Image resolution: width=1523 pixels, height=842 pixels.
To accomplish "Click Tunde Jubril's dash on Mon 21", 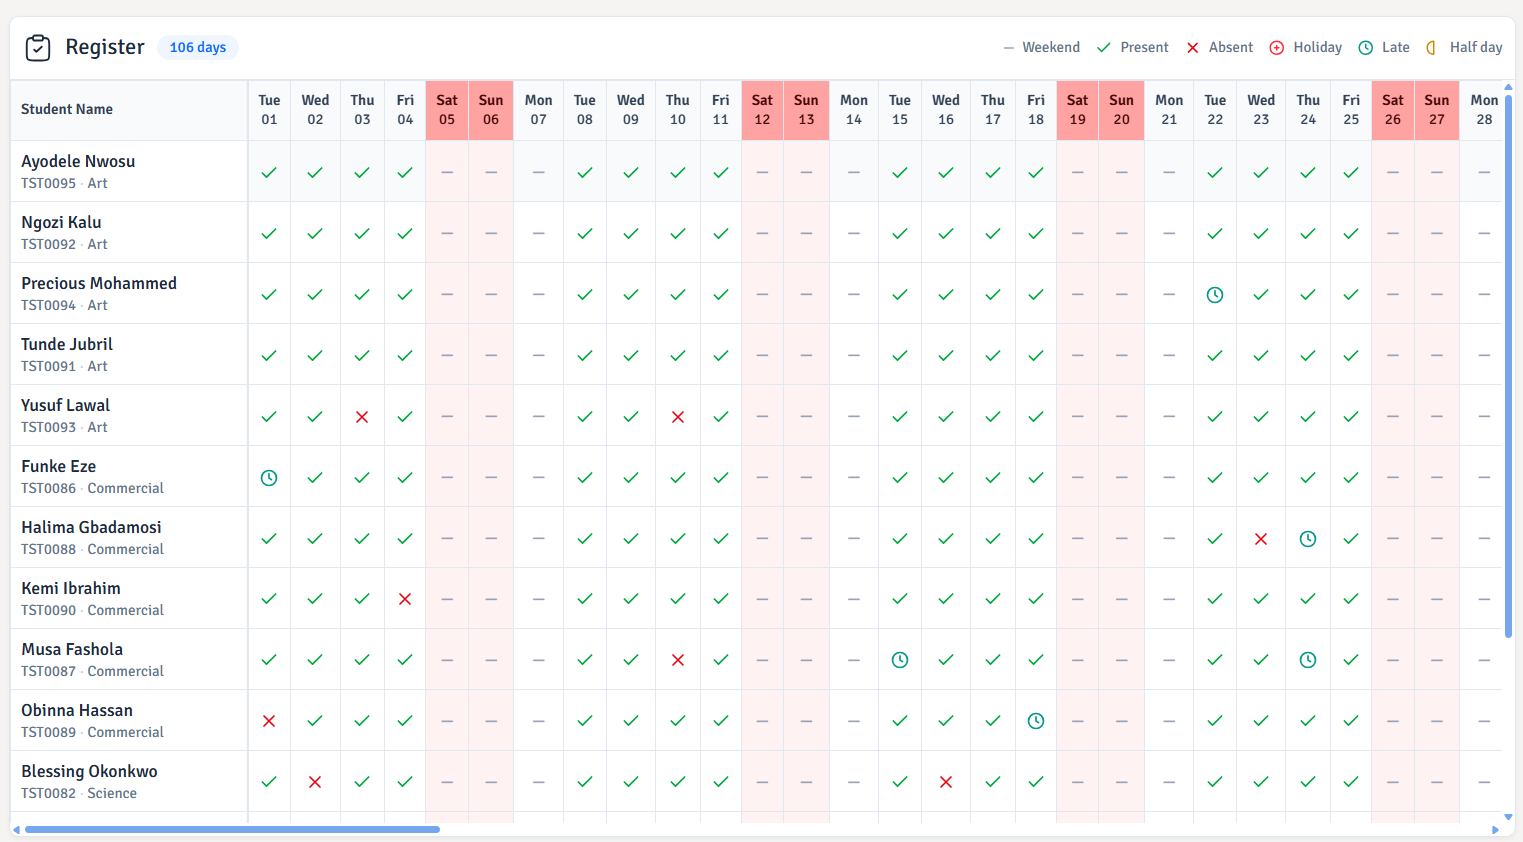I will click(1169, 356).
